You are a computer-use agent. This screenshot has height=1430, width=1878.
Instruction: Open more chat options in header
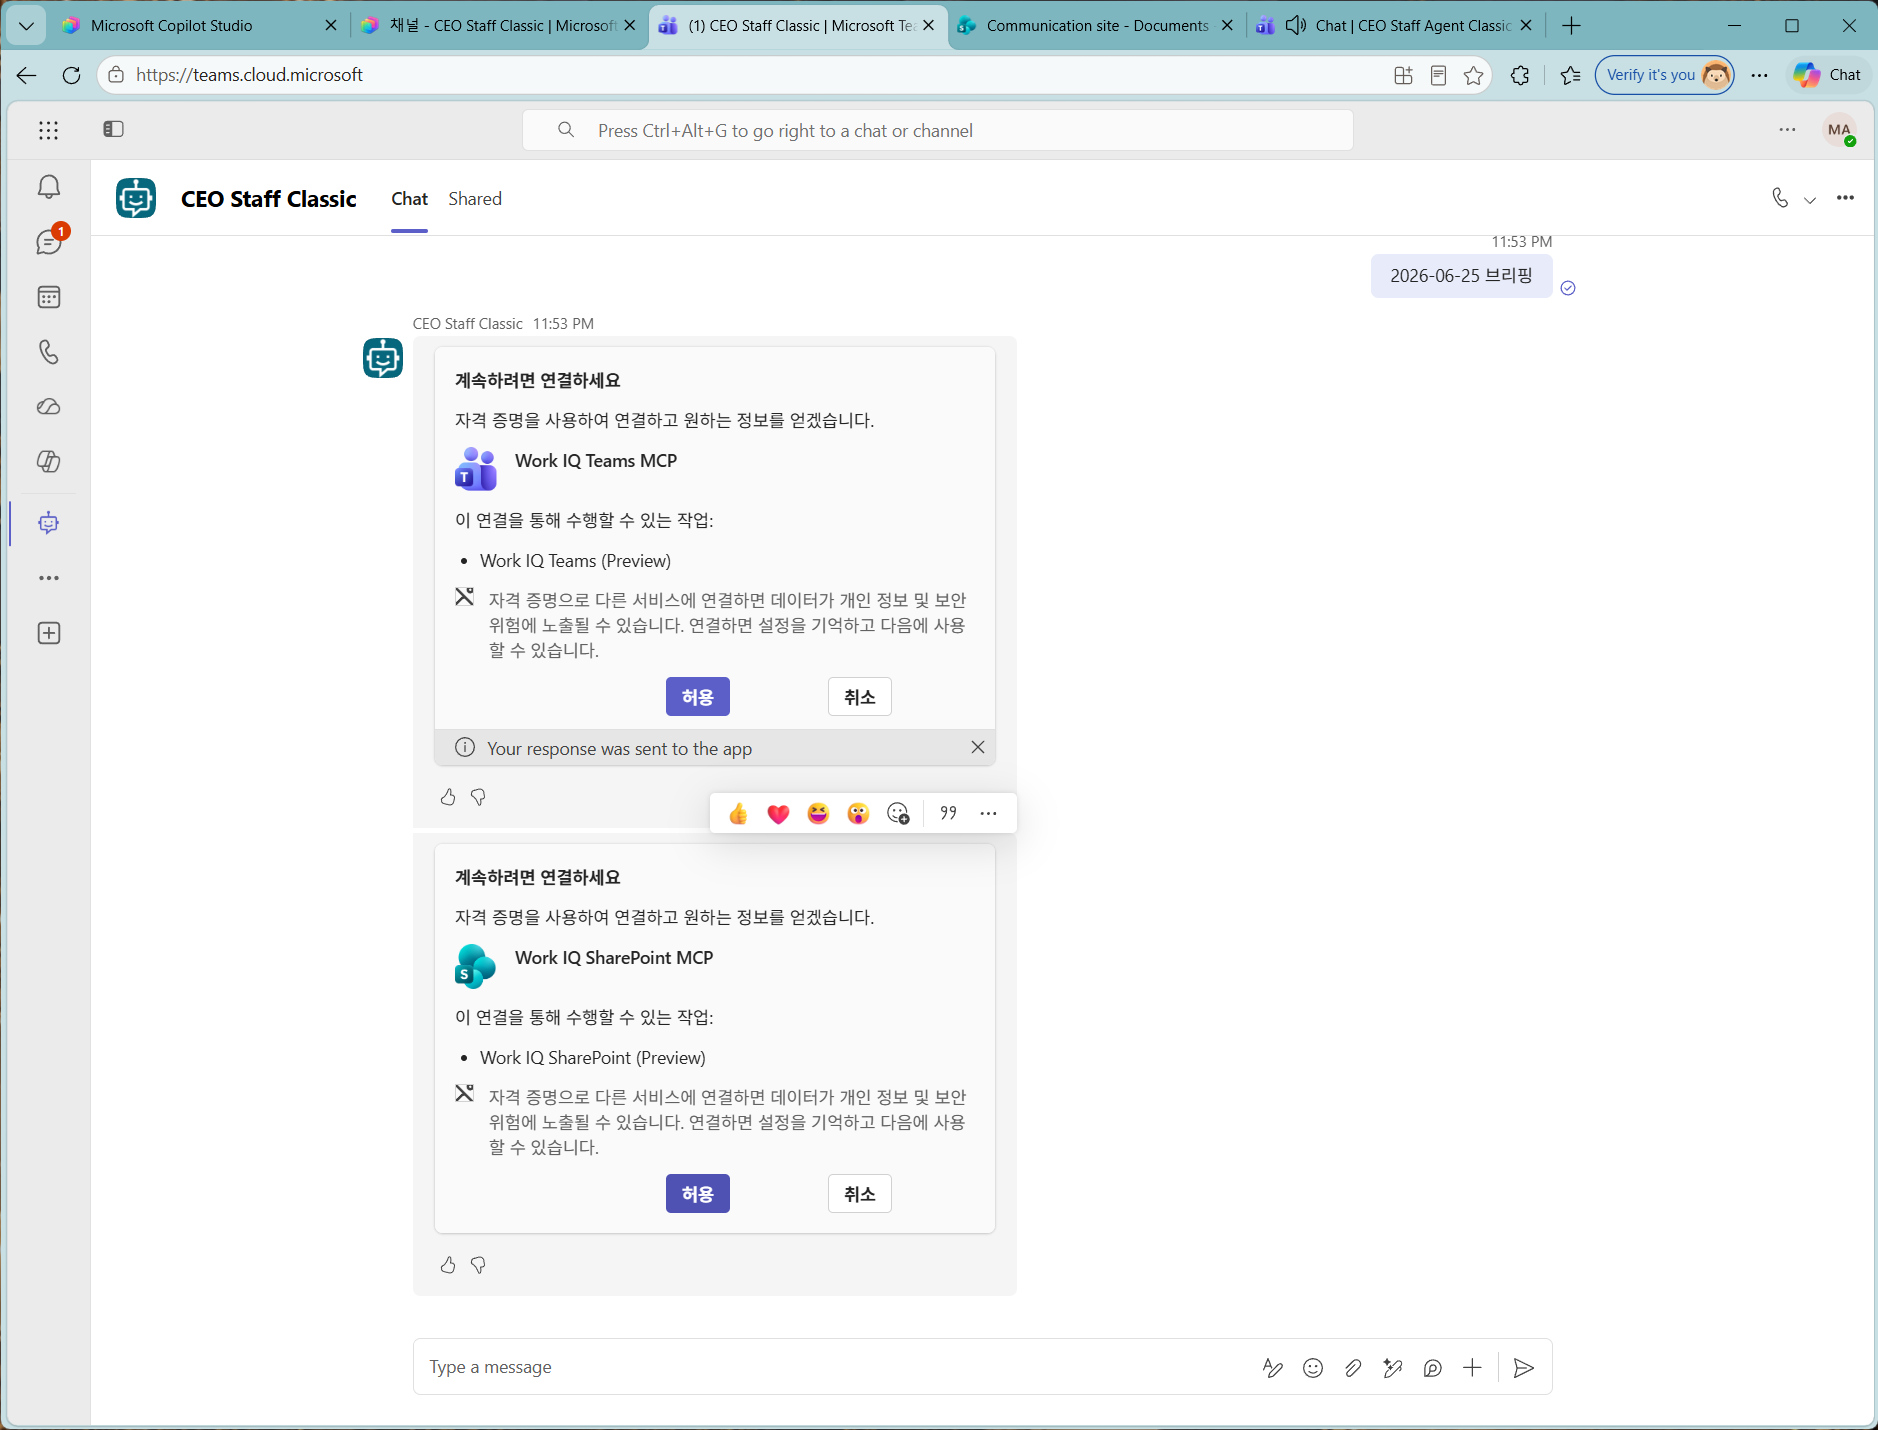click(x=1845, y=198)
